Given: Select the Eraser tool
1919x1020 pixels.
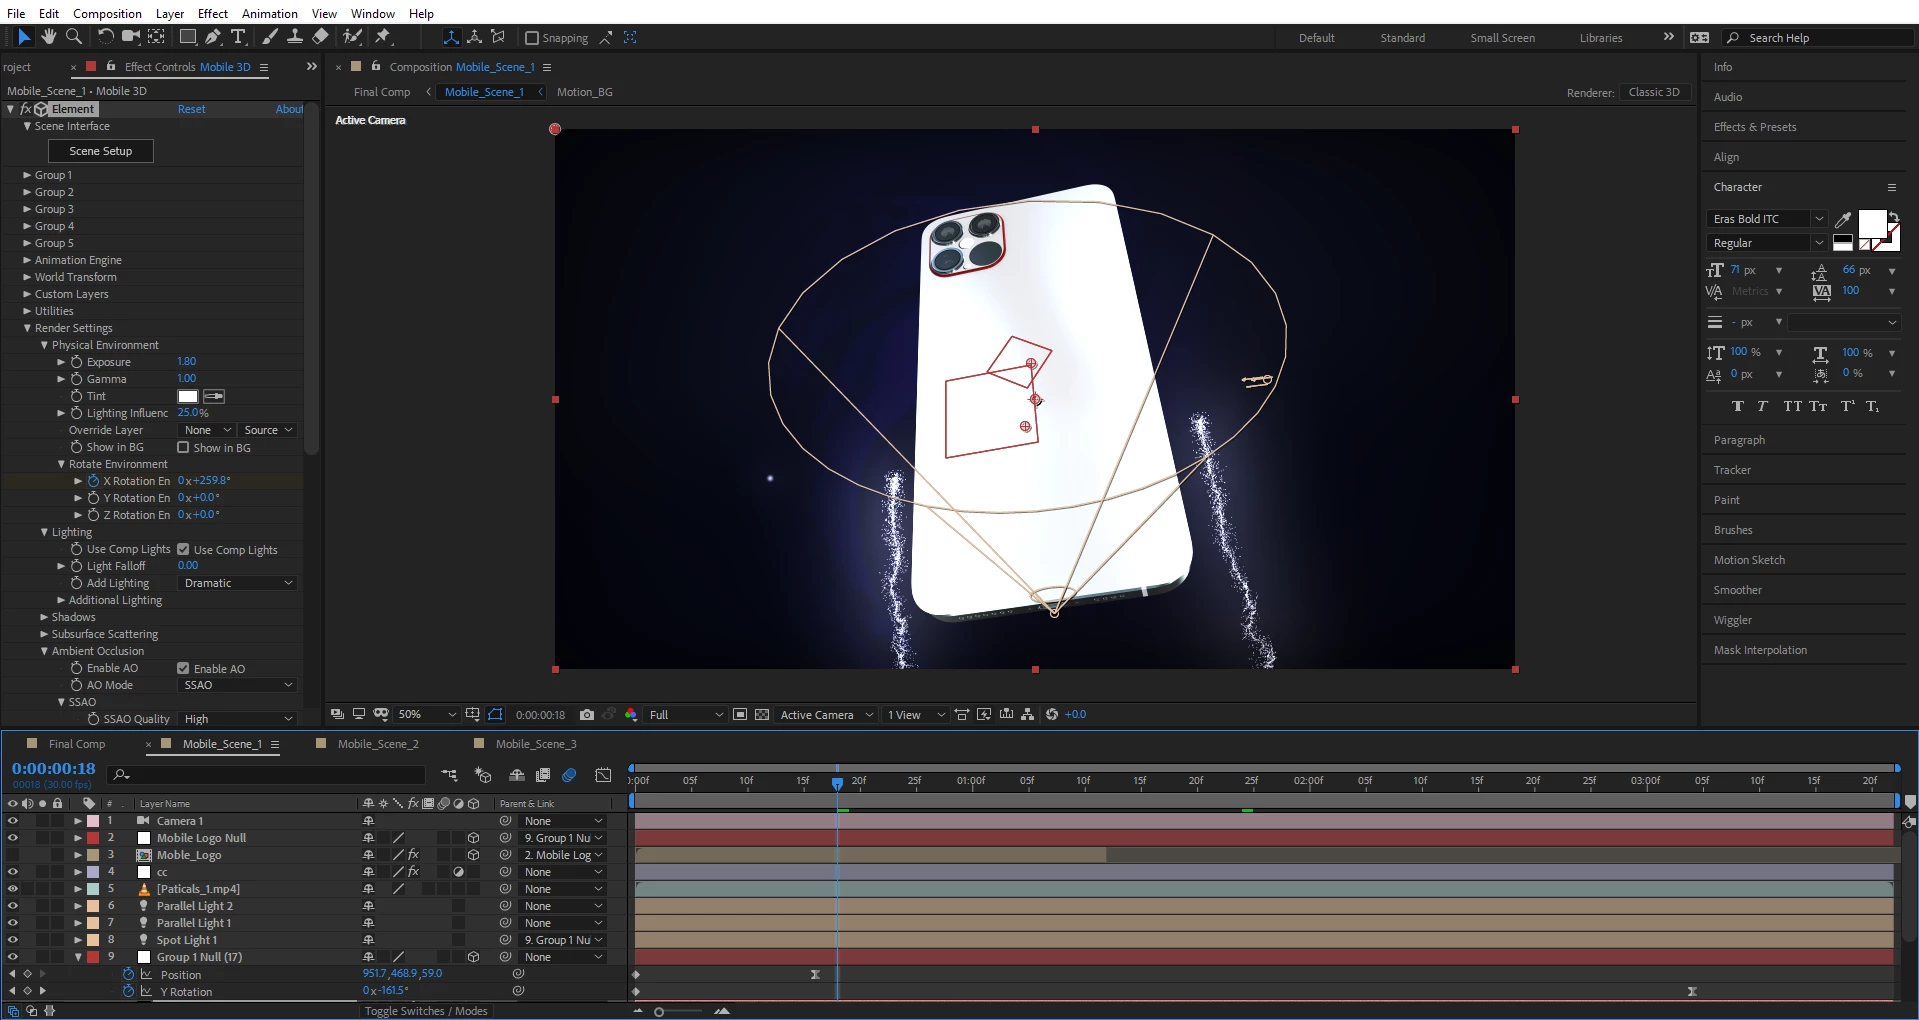Looking at the screenshot, I should pyautogui.click(x=320, y=37).
